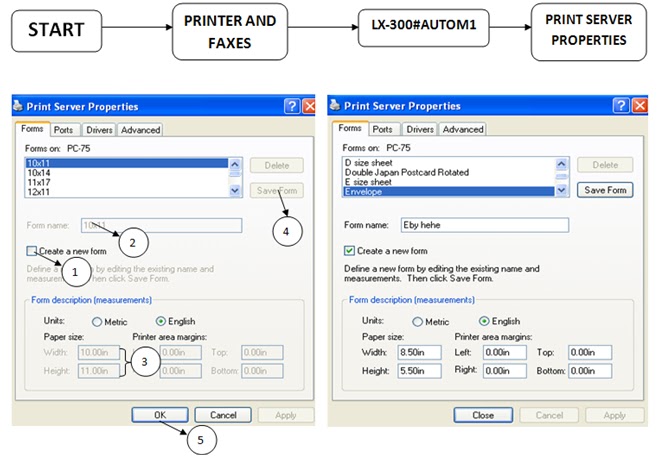Open Advanced tab in right dialog
Screen dimensions: 664x463
(x=463, y=129)
